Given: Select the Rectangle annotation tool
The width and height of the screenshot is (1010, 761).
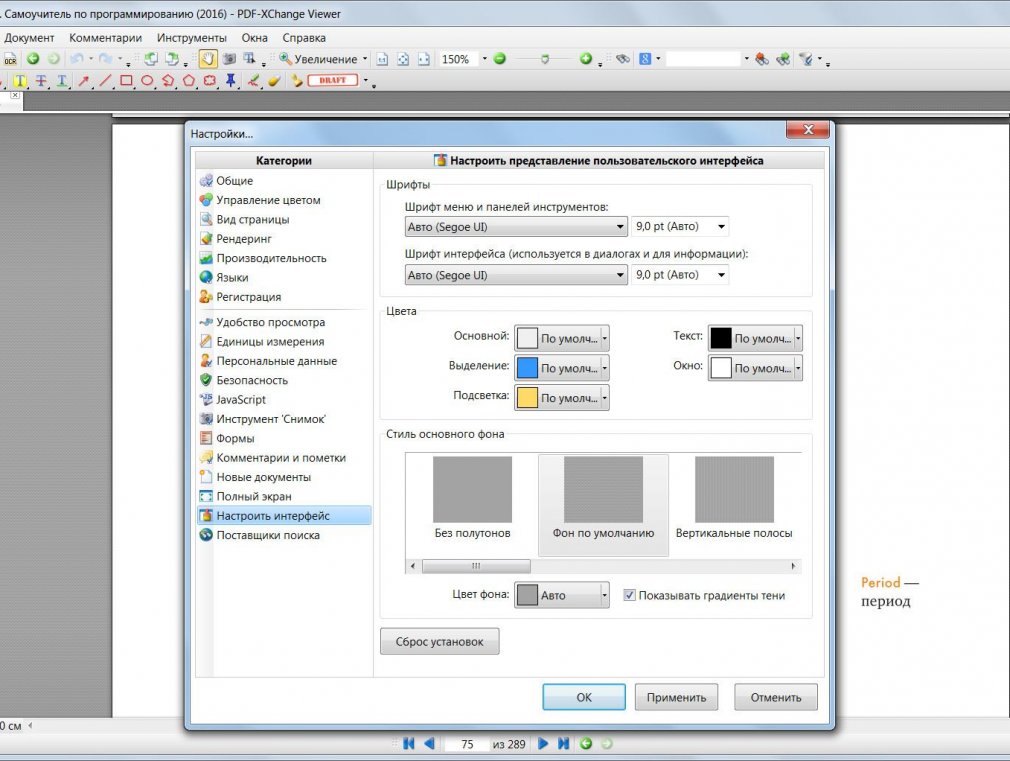Looking at the screenshot, I should coord(126,81).
